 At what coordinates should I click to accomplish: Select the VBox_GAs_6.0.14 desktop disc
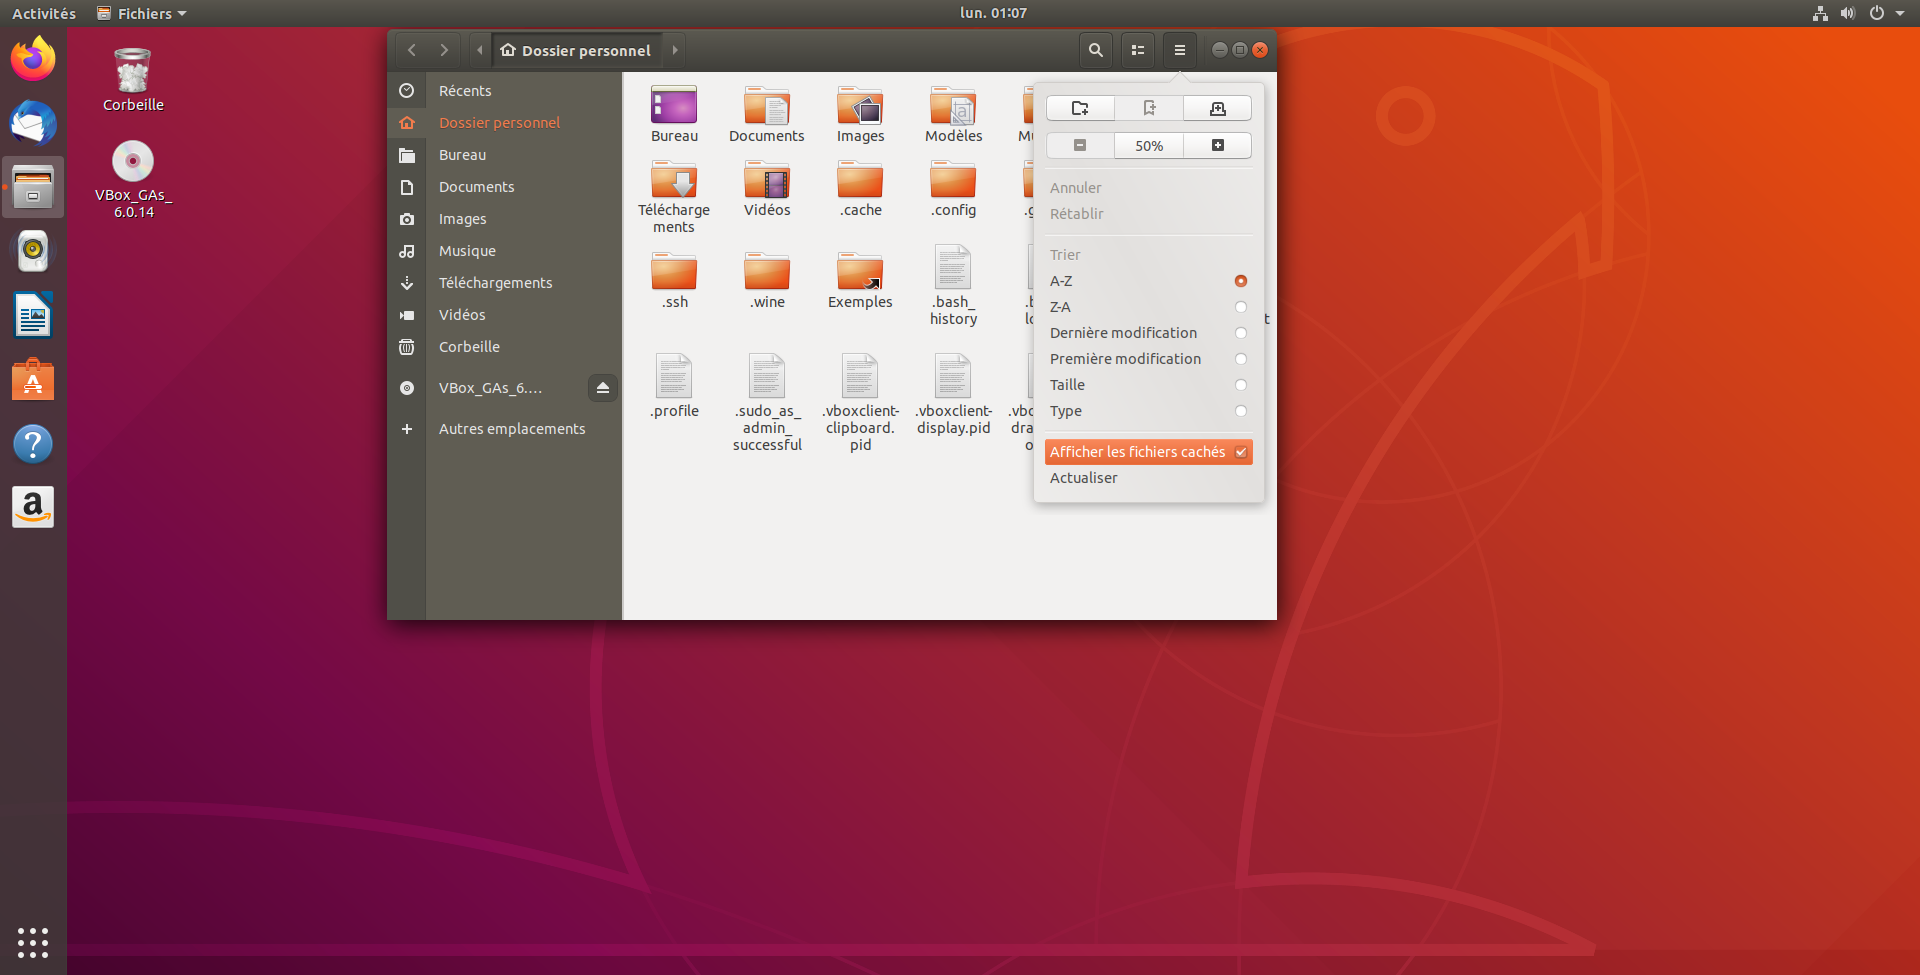click(x=133, y=180)
